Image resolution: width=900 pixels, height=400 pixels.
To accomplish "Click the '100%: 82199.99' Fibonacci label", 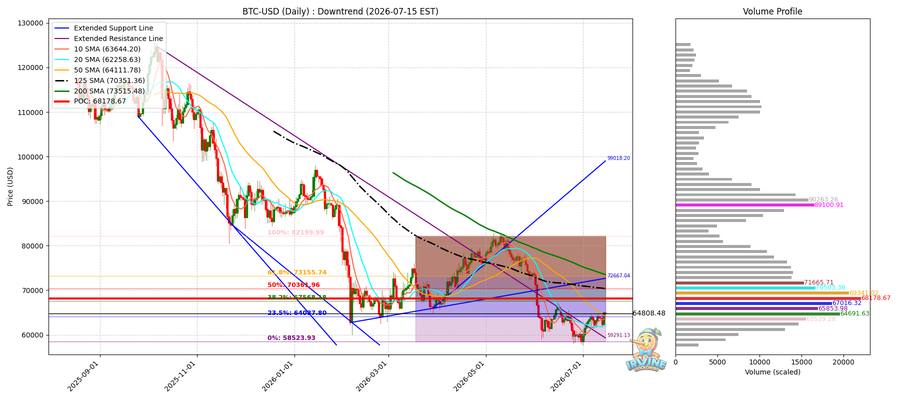I will pyautogui.click(x=296, y=232).
